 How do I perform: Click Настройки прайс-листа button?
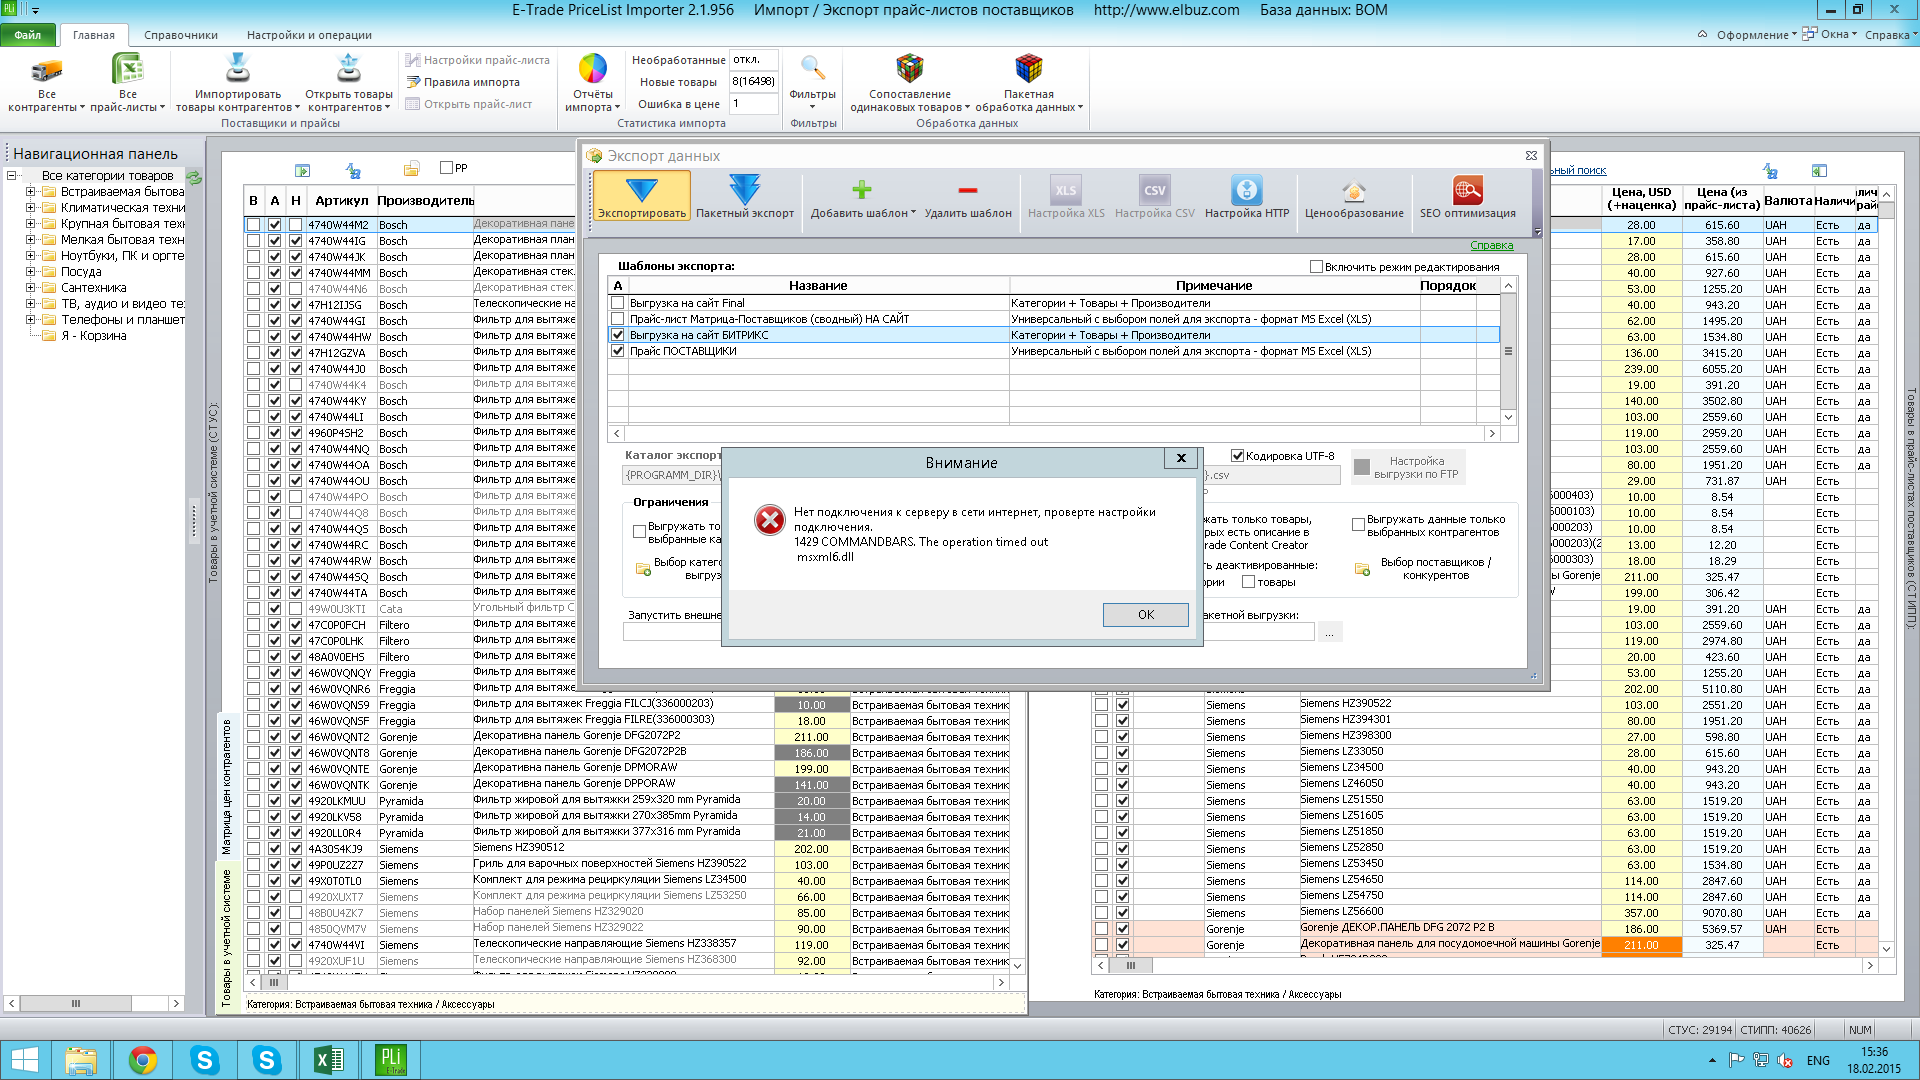tap(478, 60)
